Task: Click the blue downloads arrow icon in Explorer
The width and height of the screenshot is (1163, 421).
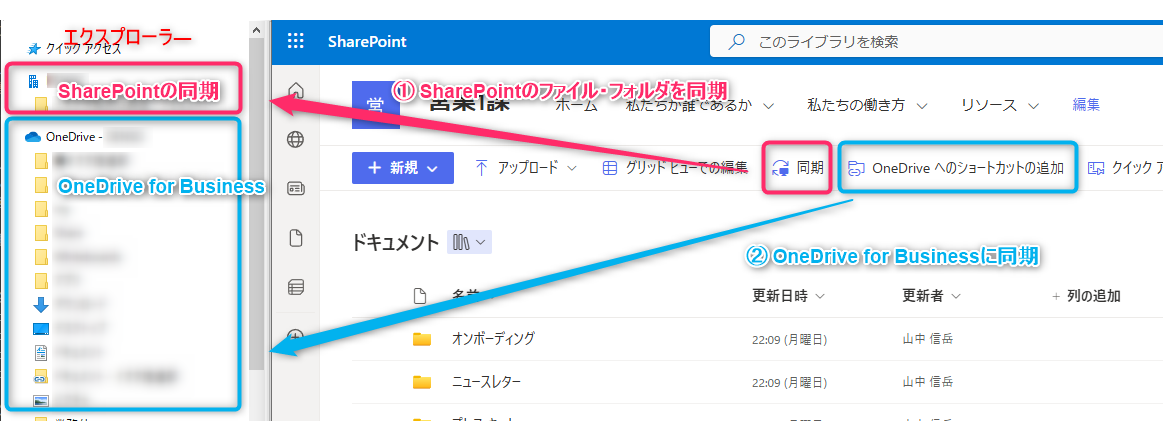Action: click(x=41, y=304)
